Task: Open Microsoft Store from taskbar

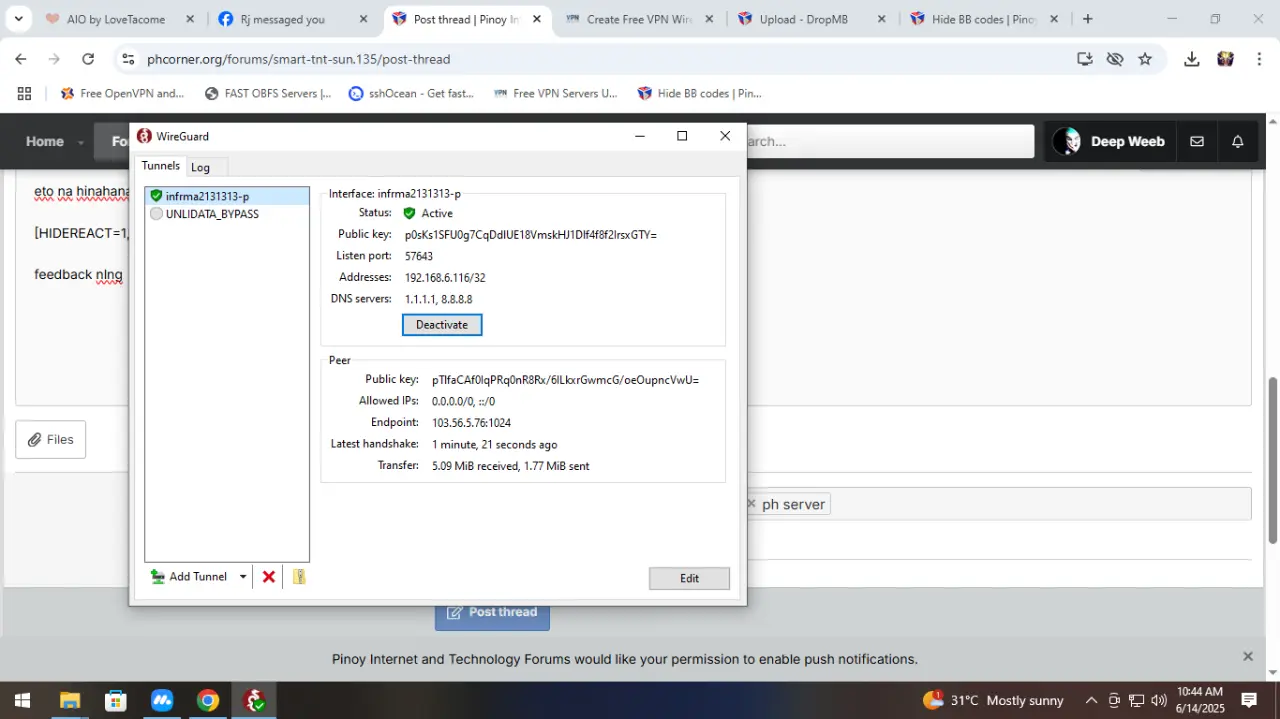Action: point(115,700)
